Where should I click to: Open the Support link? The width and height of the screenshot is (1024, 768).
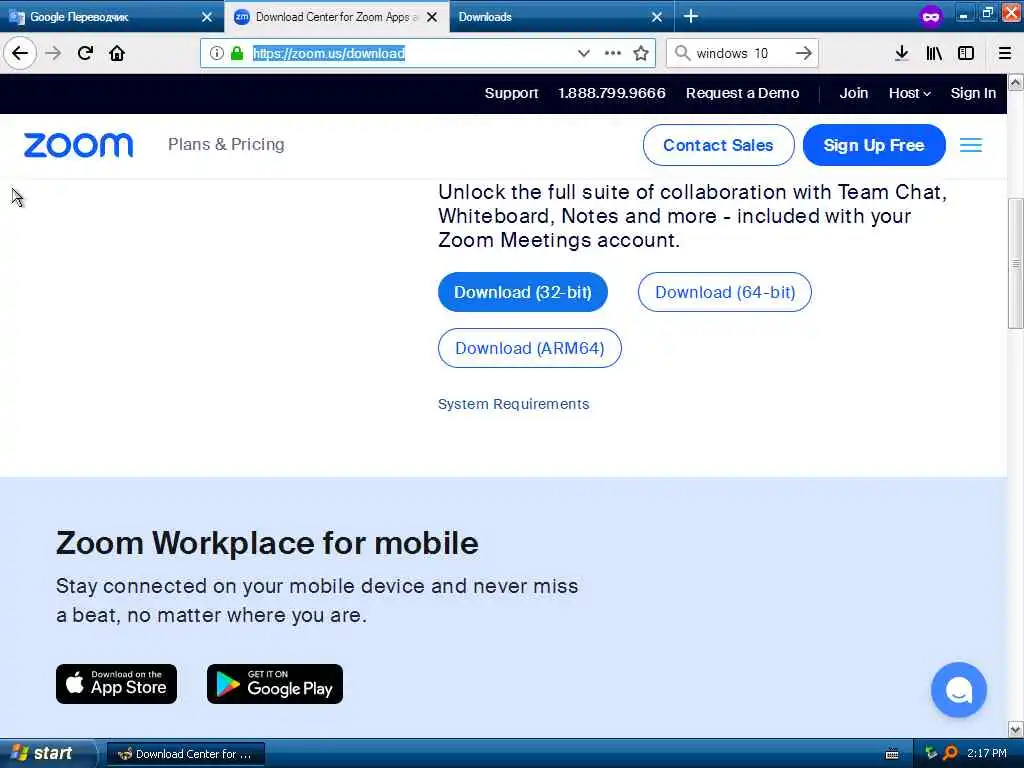(511, 93)
